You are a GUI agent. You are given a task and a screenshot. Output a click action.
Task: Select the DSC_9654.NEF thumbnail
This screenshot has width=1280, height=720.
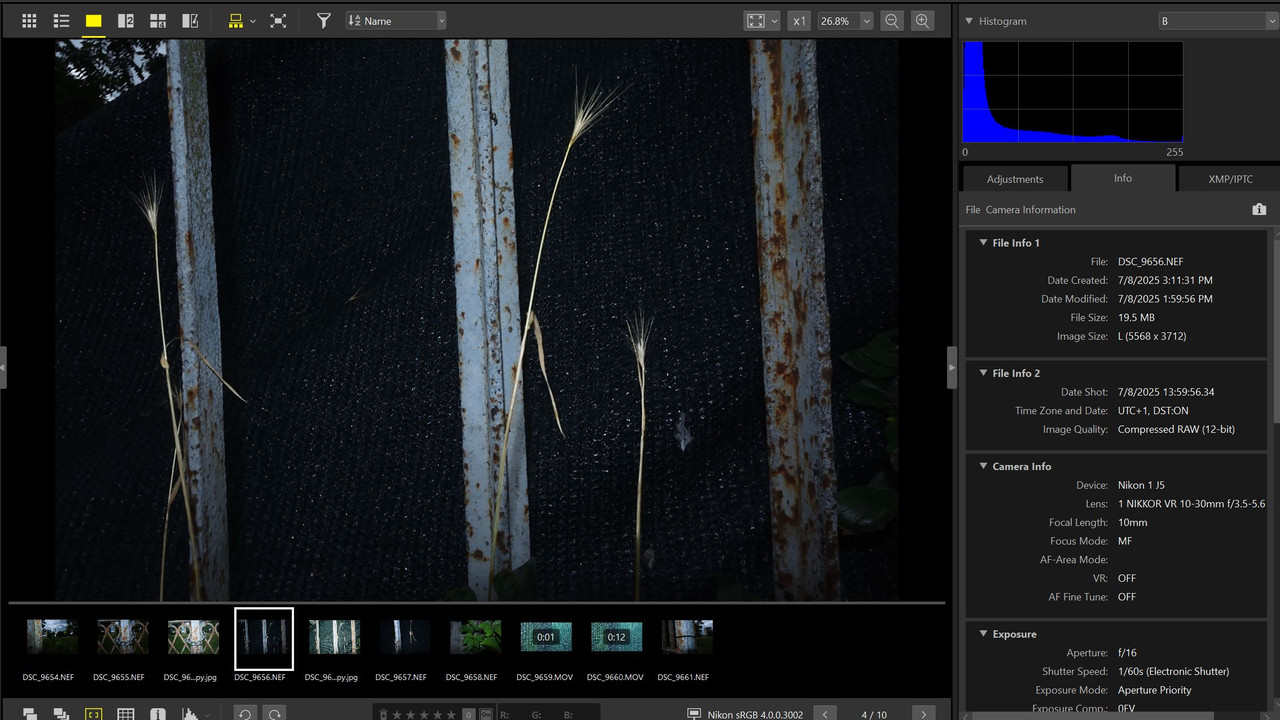(52, 637)
